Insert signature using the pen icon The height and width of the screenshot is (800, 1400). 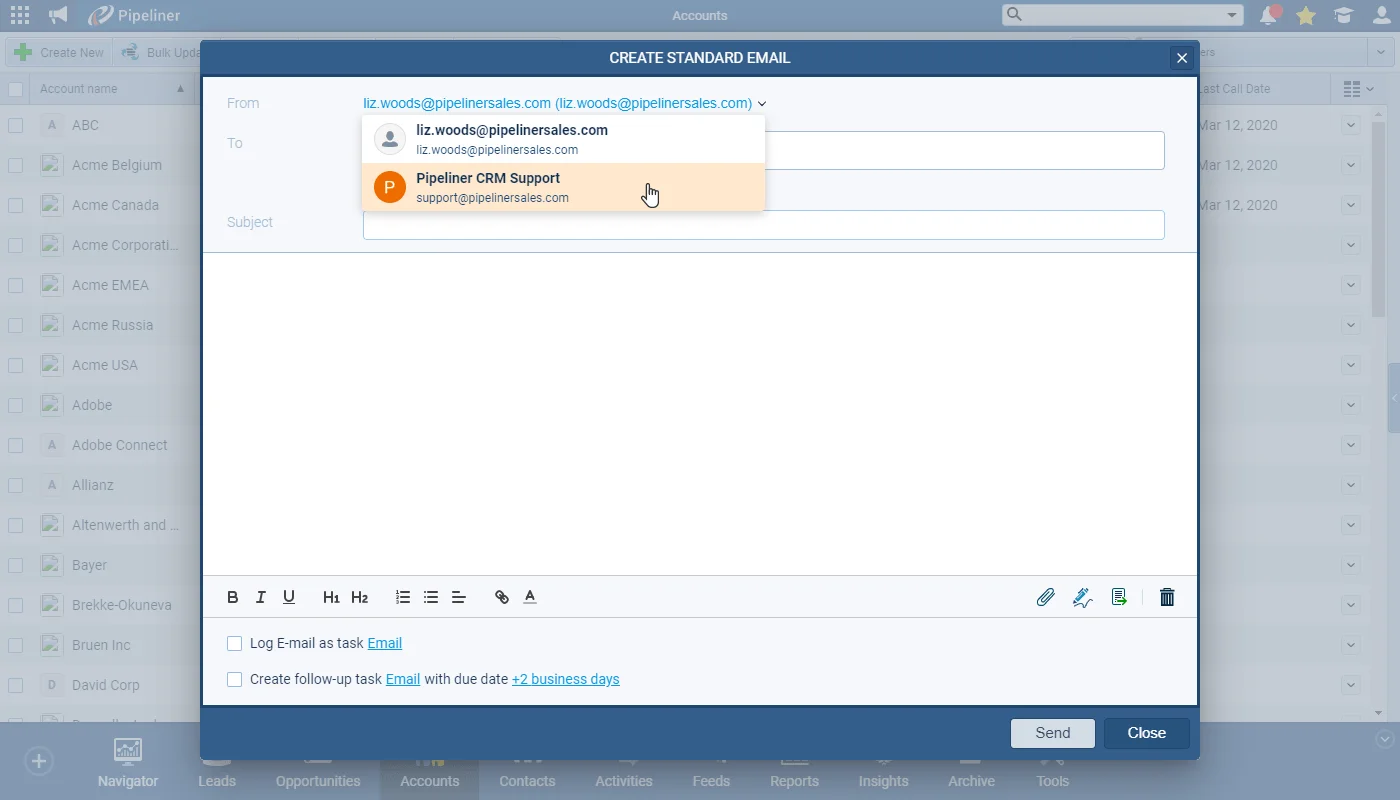point(1082,597)
